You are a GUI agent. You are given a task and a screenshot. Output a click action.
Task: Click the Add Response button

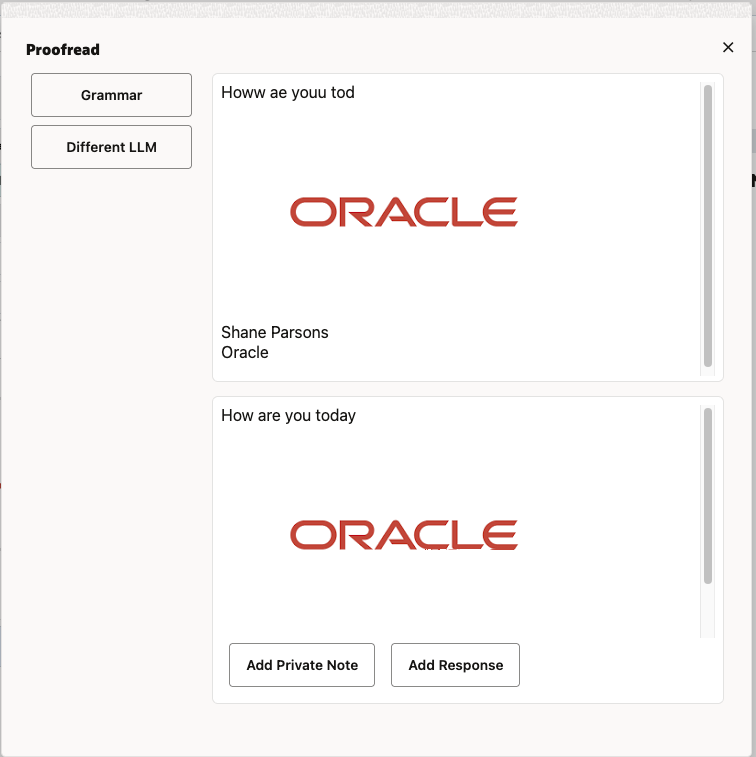click(x=455, y=665)
